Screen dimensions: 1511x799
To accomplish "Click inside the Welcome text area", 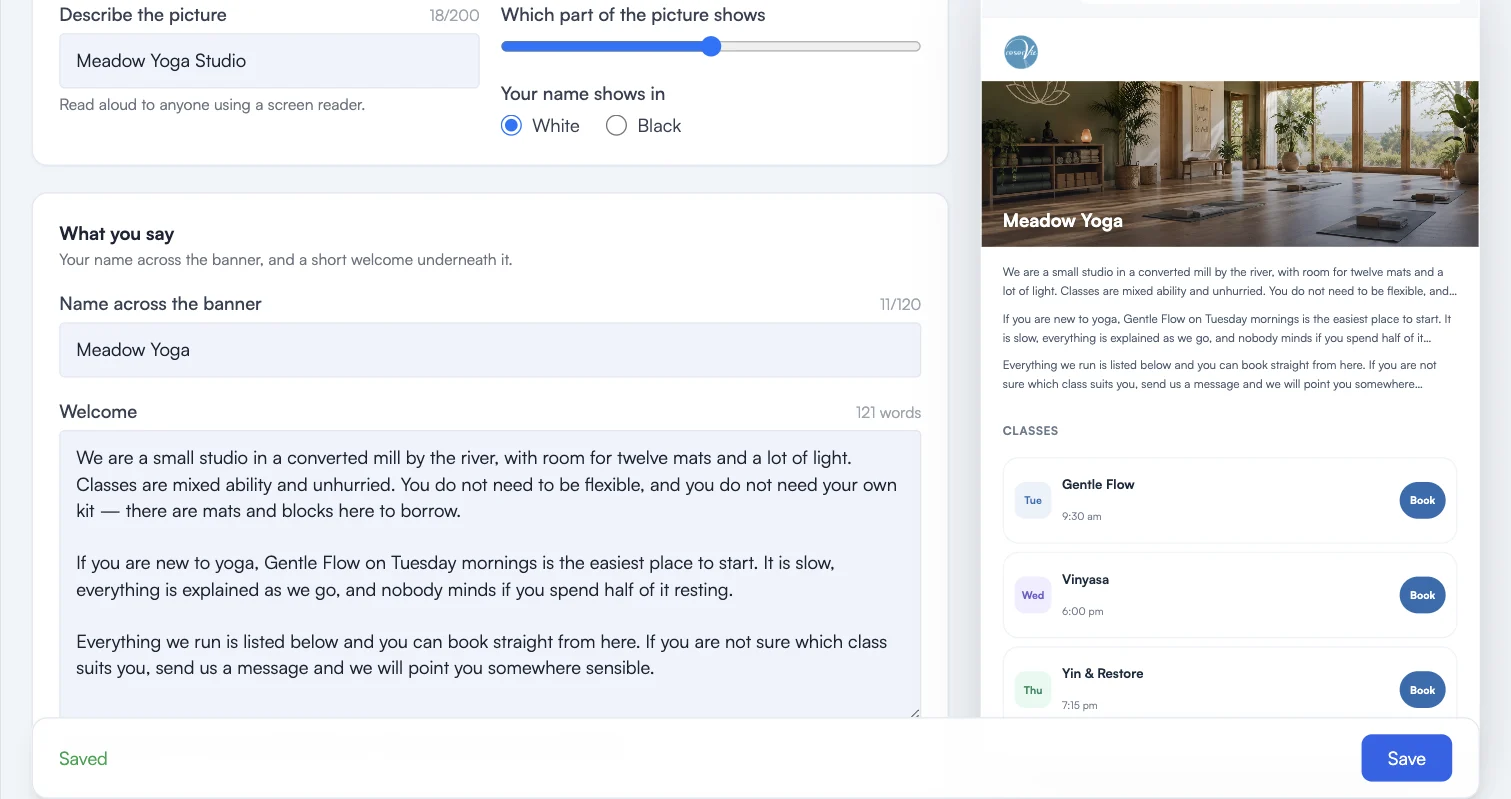I will (490, 574).
